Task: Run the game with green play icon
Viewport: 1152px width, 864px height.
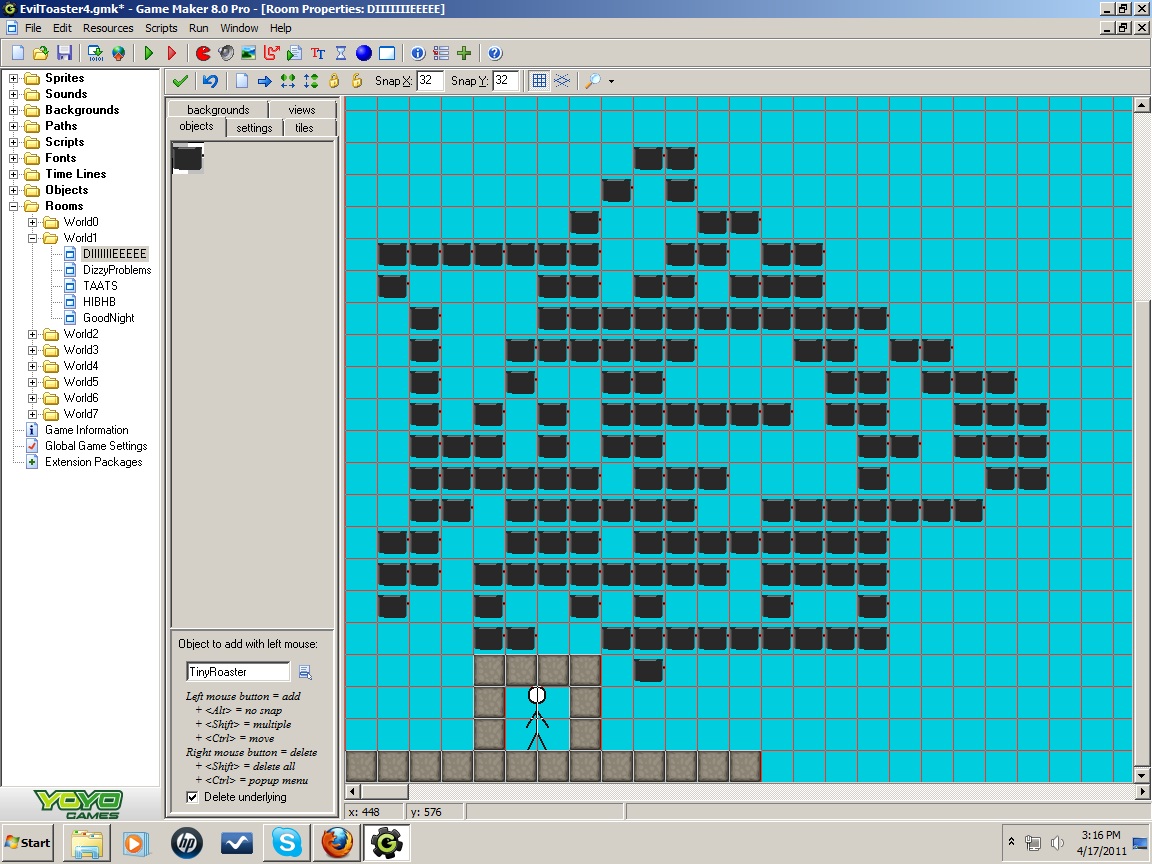Action: 149,53
